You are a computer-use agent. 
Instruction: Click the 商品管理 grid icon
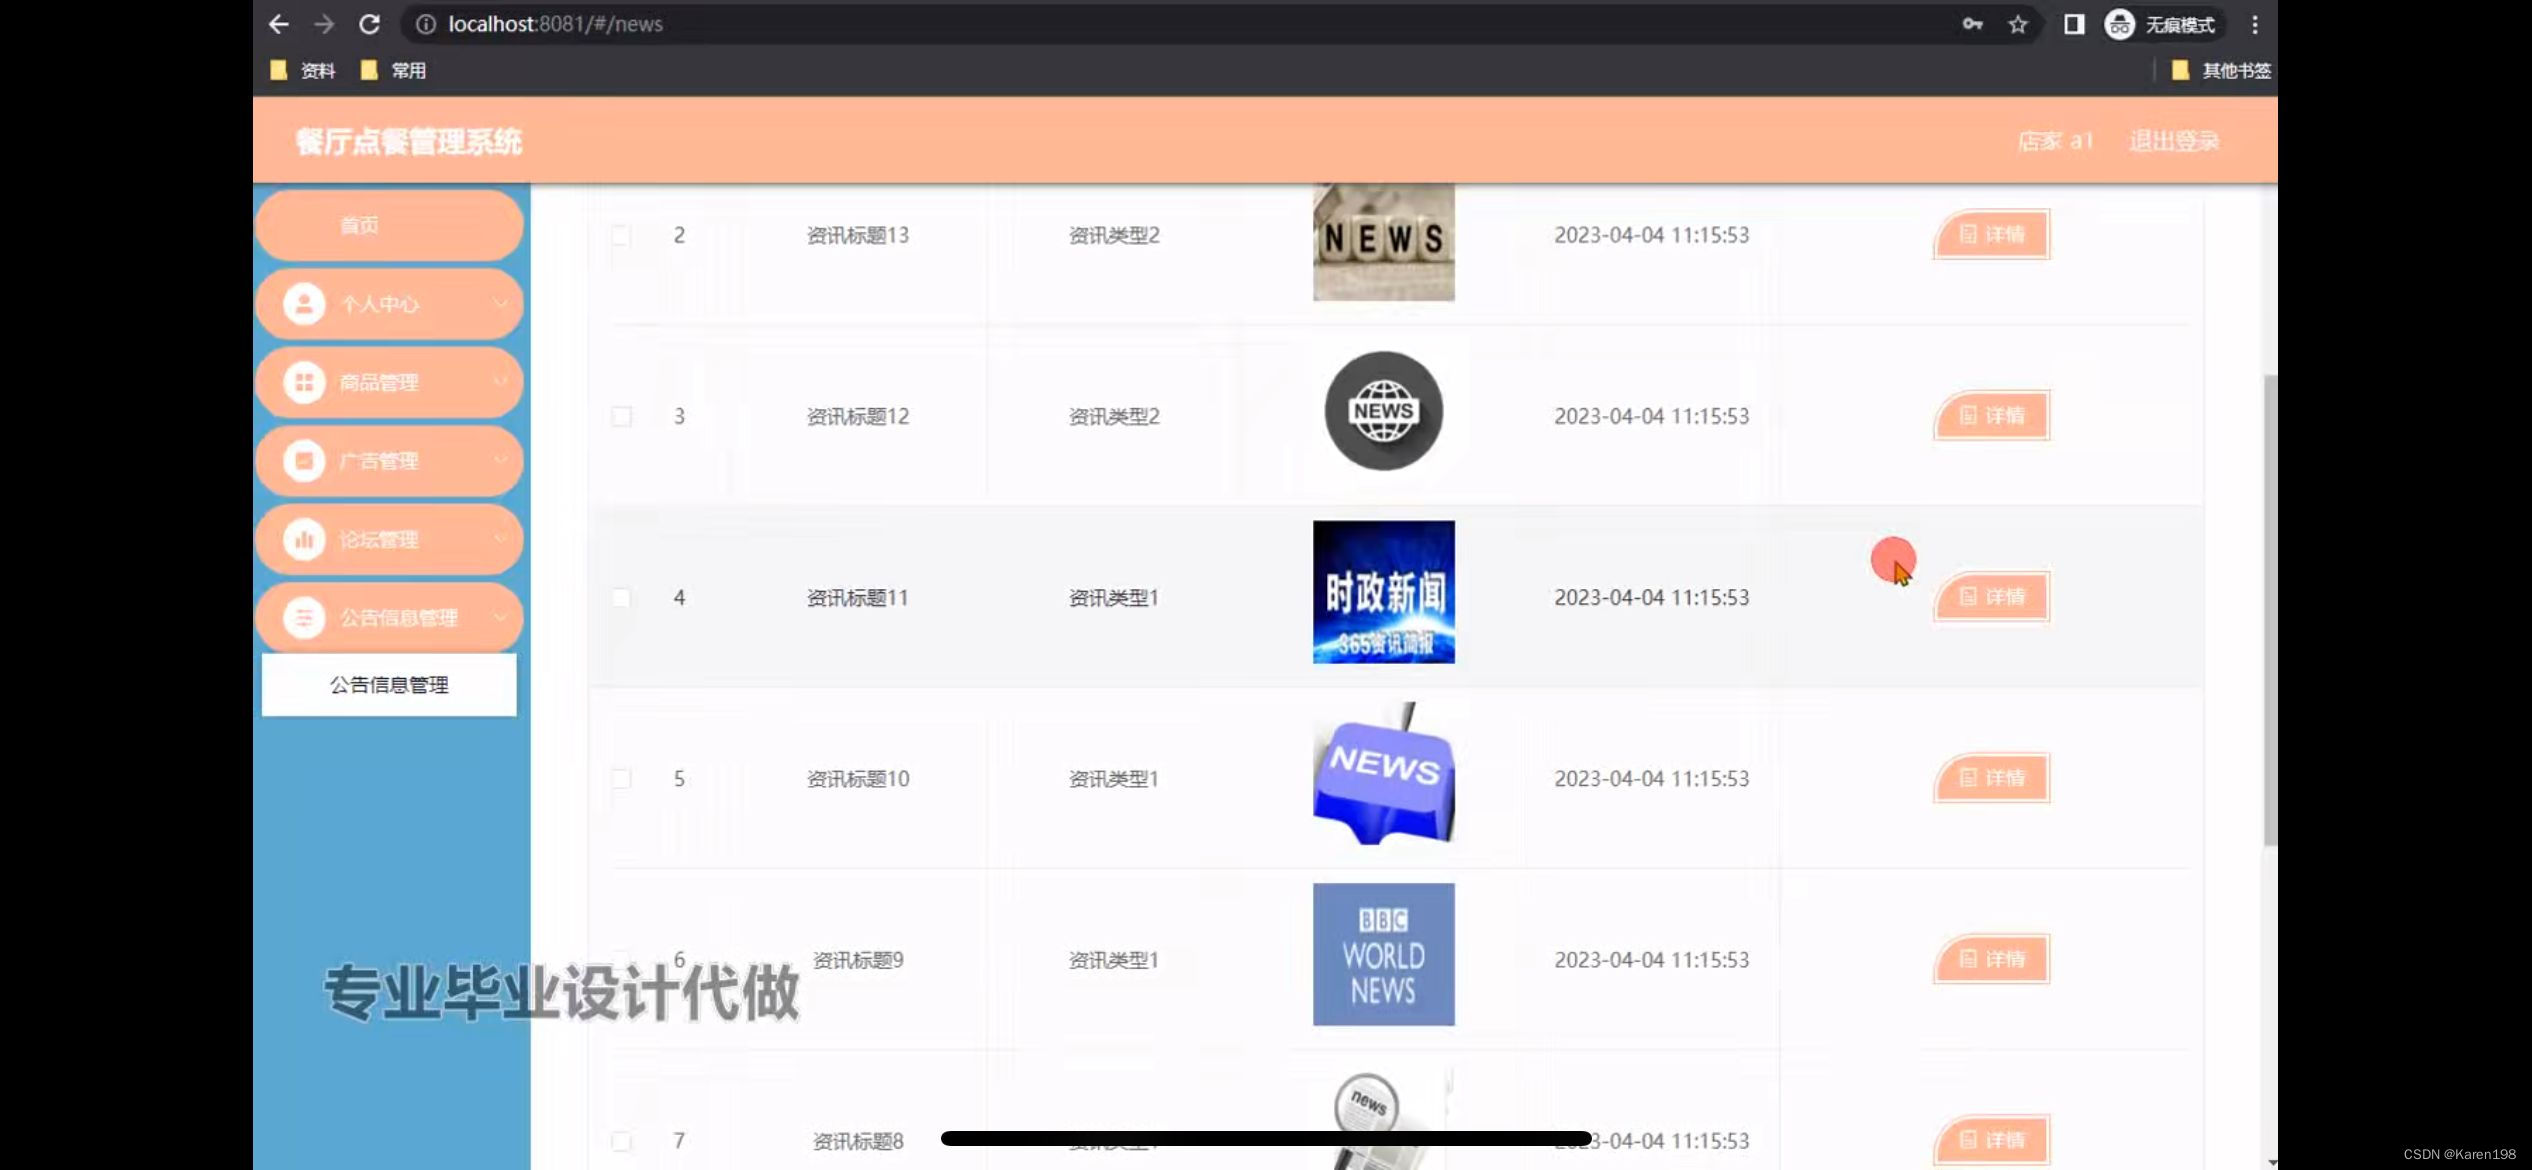304,382
